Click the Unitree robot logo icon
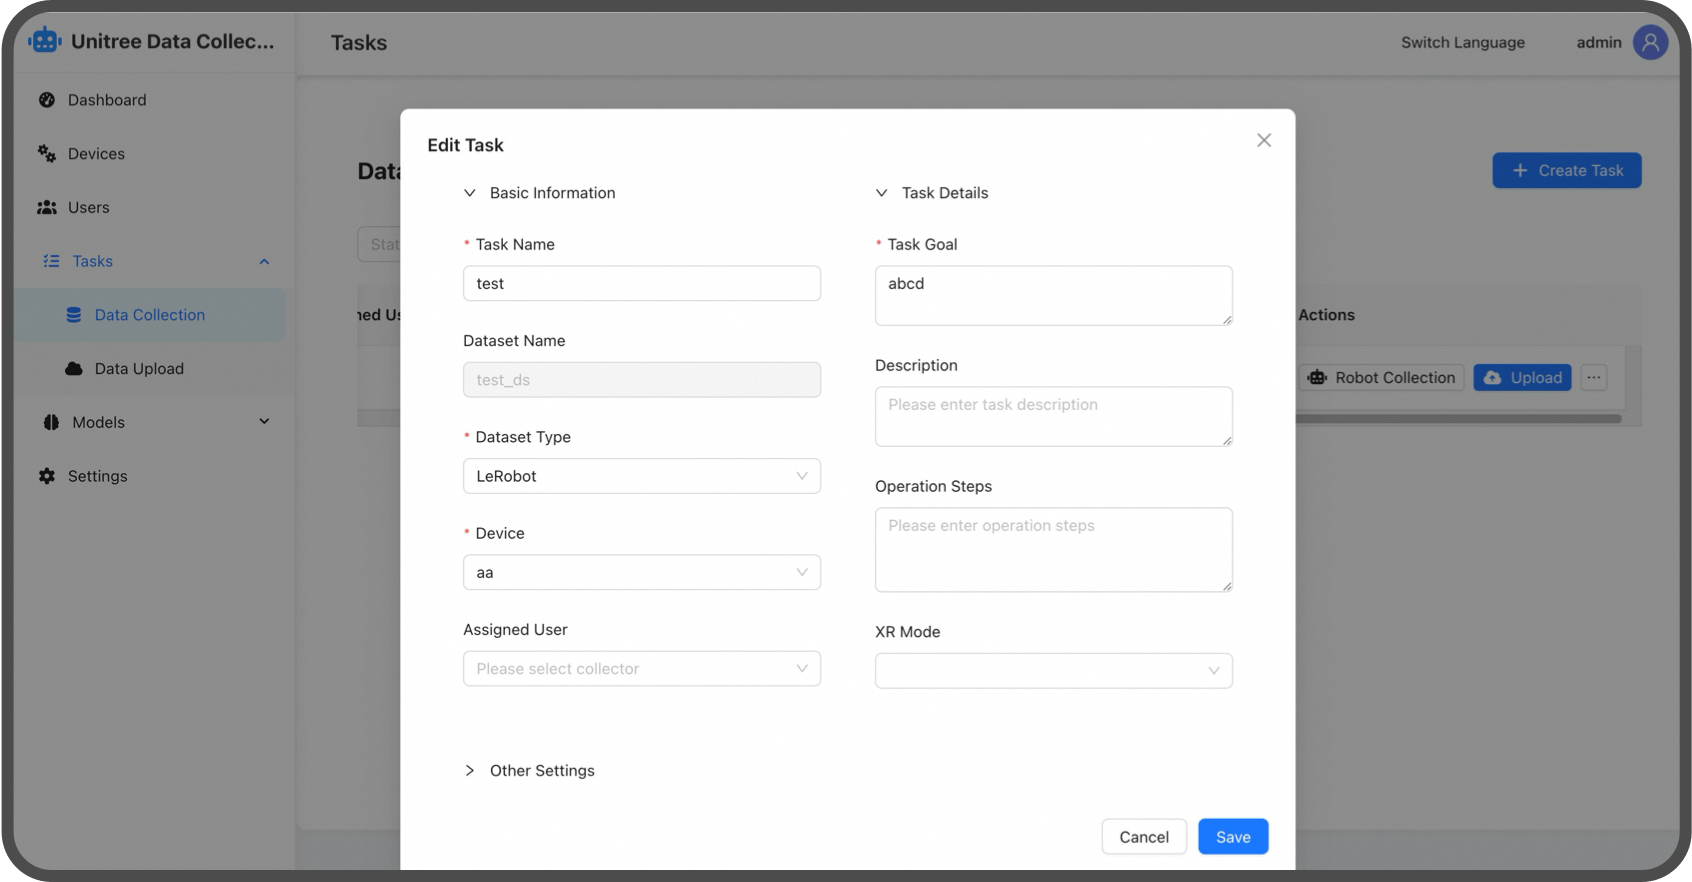The width and height of the screenshot is (1692, 882). 45,41
